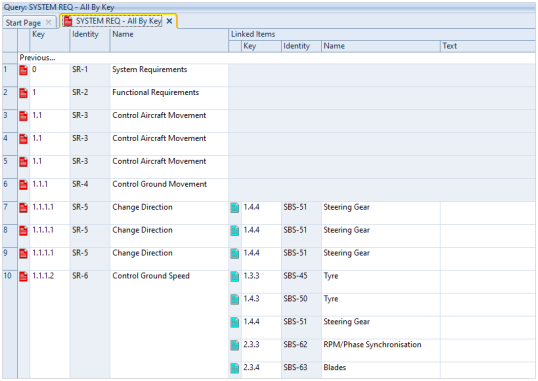The height and width of the screenshot is (381, 538).
Task: Click the SBS-62 linked identity cell
Action: 301,350
